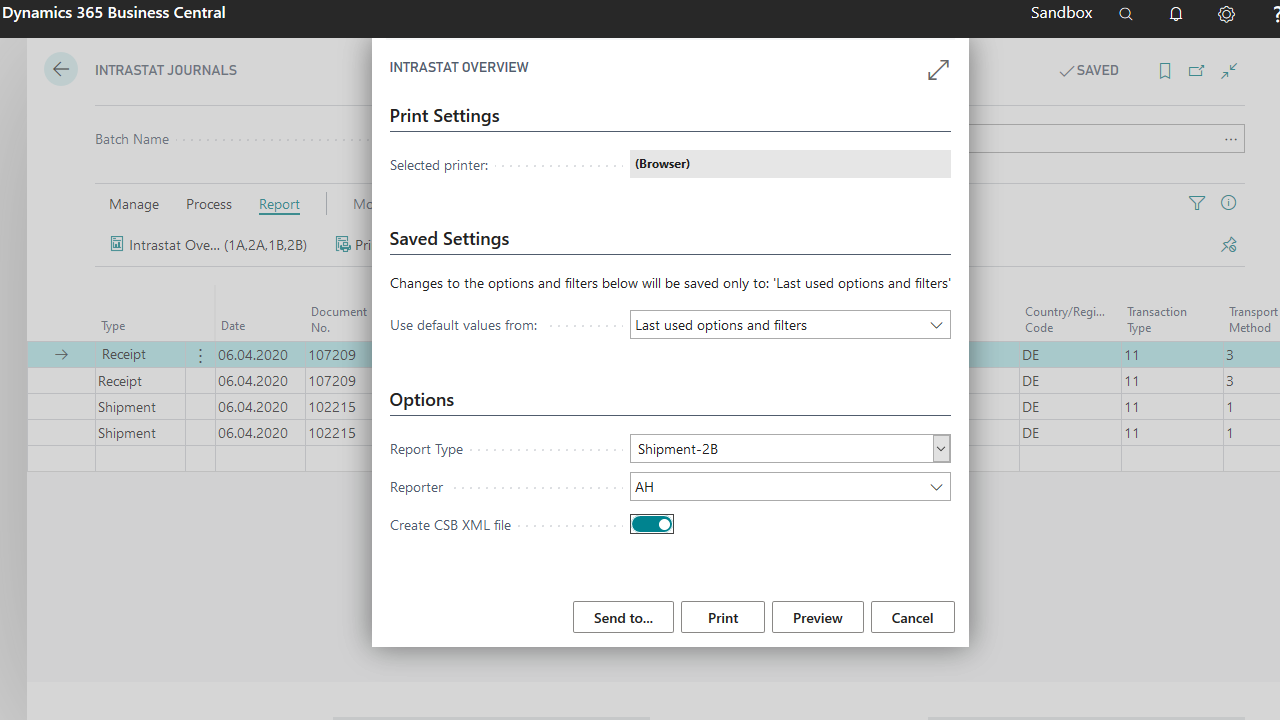Open the Use default values from dropdown
This screenshot has height=720, width=1280.
pos(936,325)
